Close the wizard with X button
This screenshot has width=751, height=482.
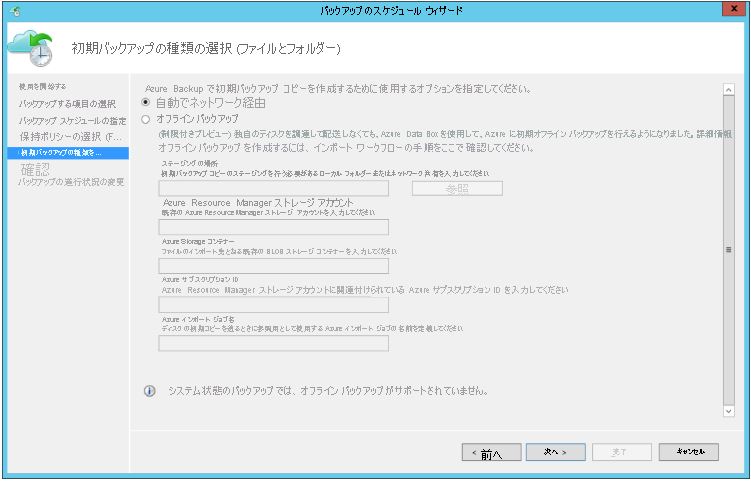(x=734, y=9)
